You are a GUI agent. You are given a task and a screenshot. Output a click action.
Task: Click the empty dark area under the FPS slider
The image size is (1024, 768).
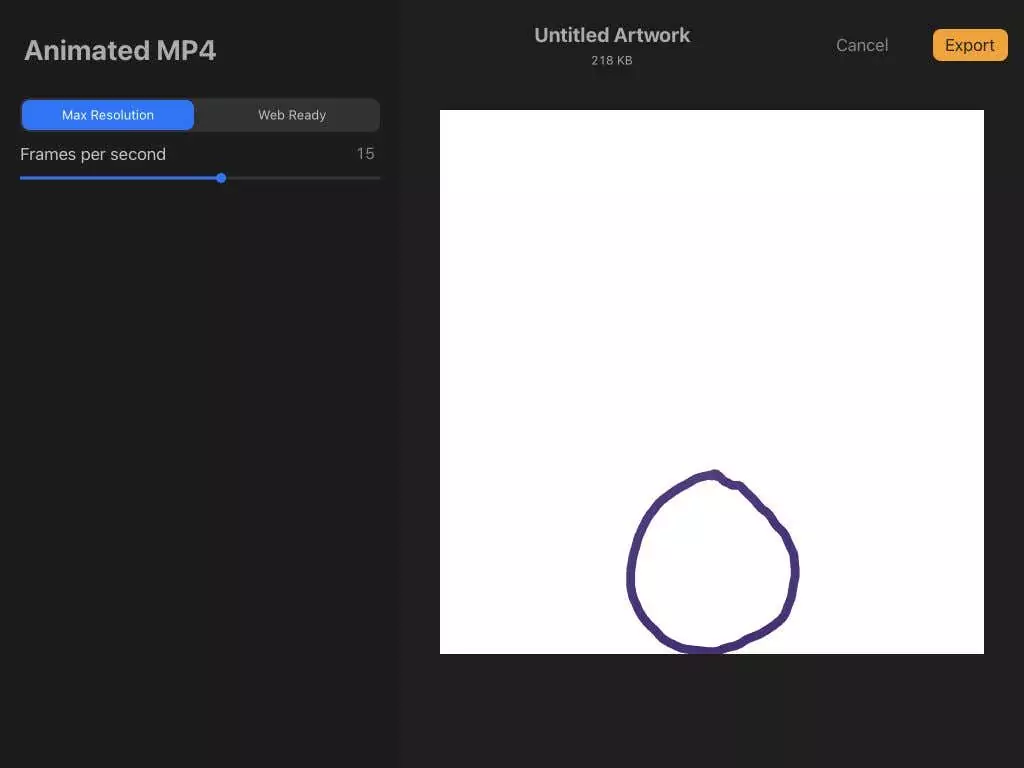click(x=200, y=457)
